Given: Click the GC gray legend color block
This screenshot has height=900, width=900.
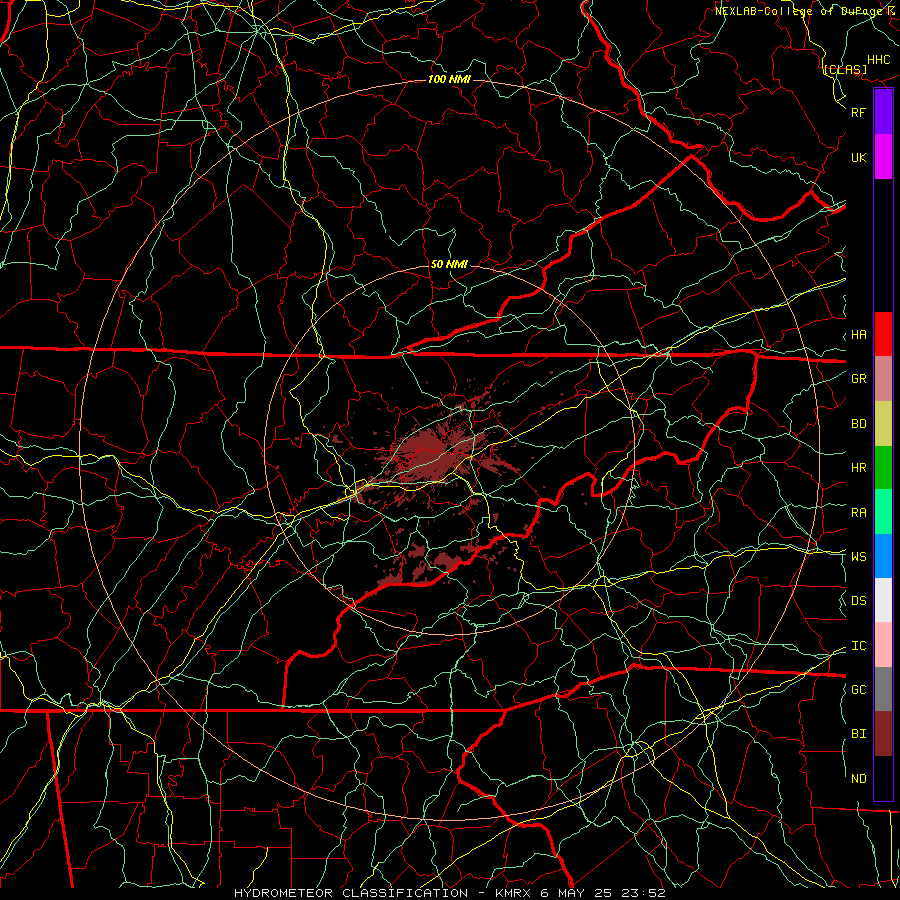Looking at the screenshot, I should (x=883, y=689).
